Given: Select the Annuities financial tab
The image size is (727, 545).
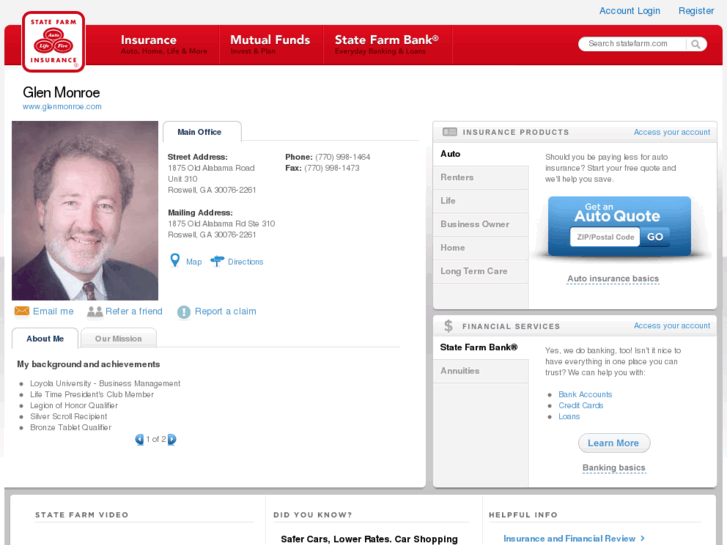Looking at the screenshot, I should click(x=481, y=371).
